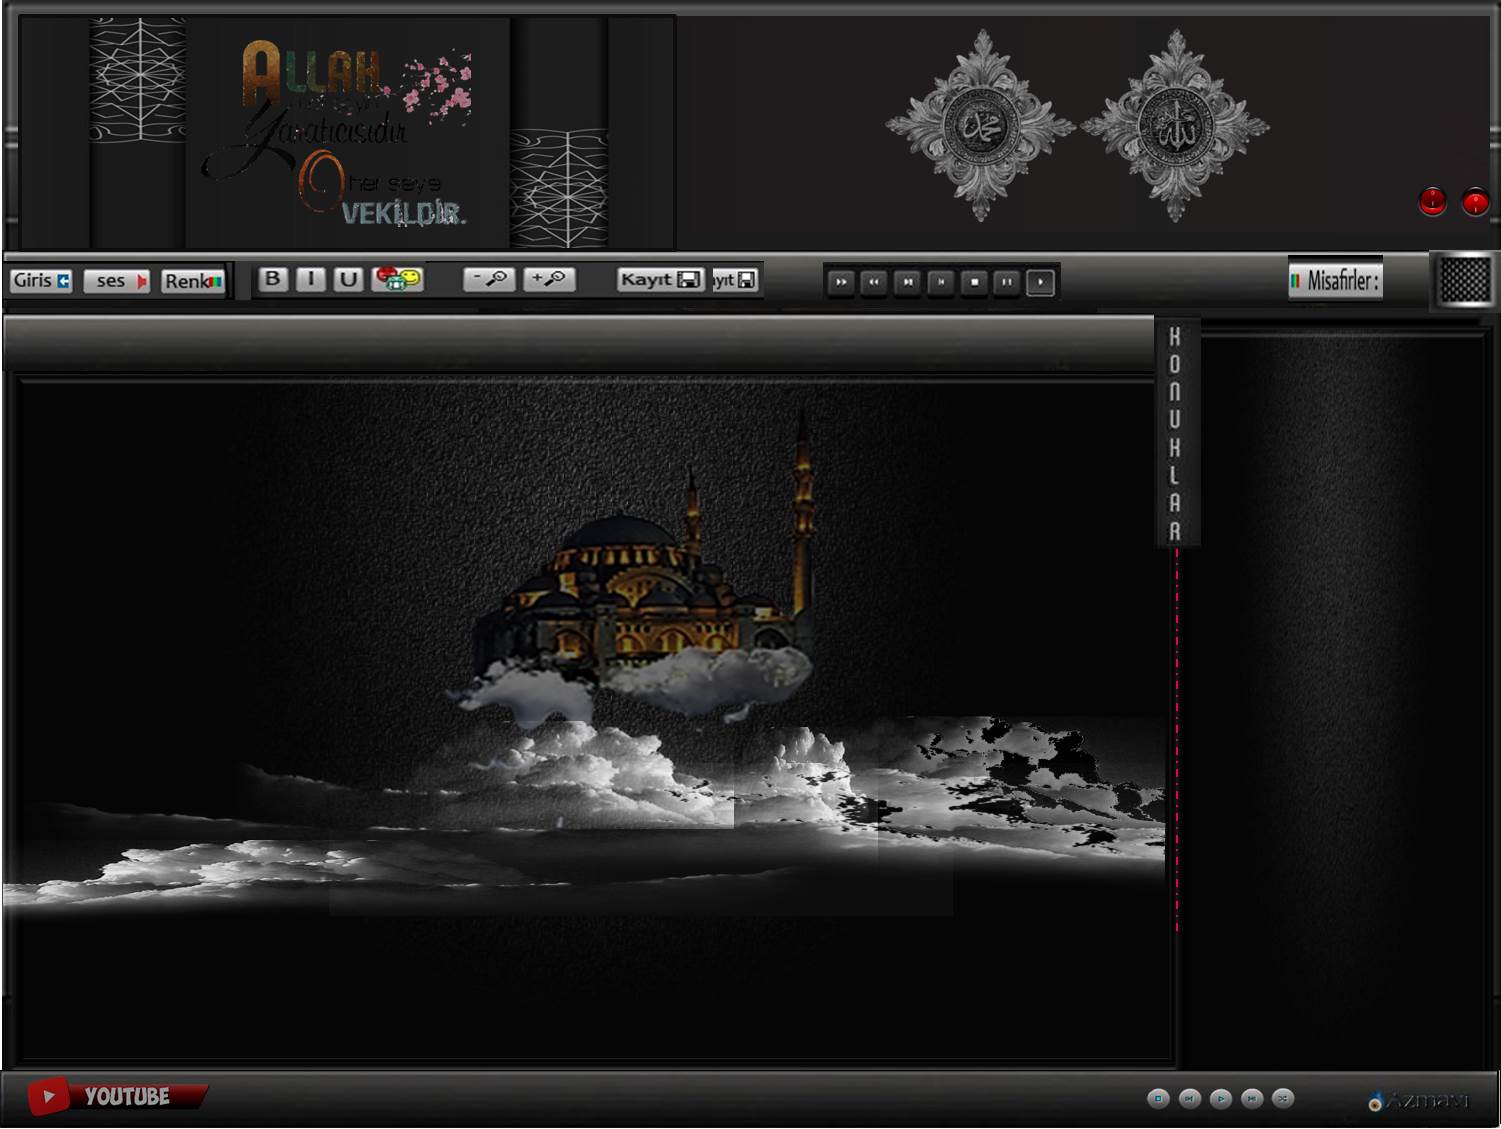Toggle italic text formatting
Image resolution: width=1501 pixels, height=1129 pixels.
311,279
